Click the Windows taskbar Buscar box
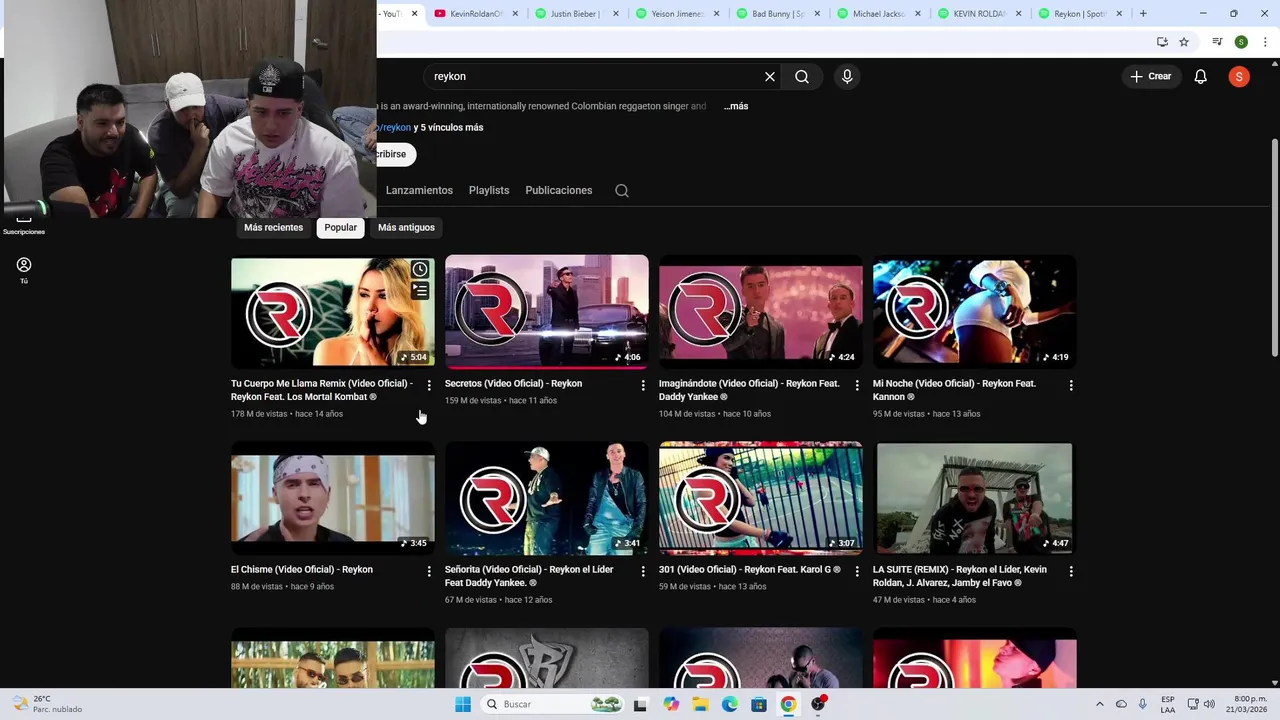Viewport: 1280px width, 720px height. point(551,704)
